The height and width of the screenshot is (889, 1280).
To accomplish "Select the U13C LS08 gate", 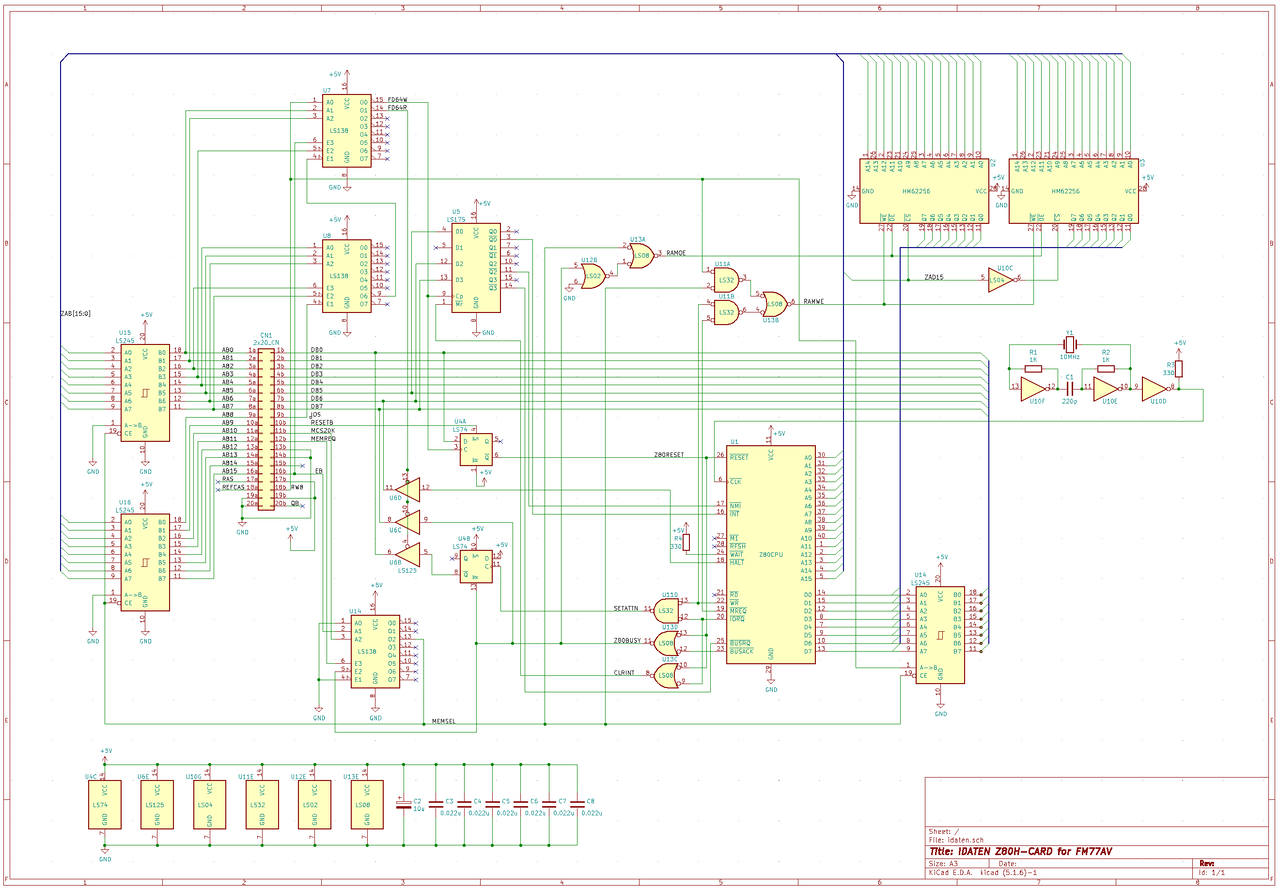I will coord(666,675).
